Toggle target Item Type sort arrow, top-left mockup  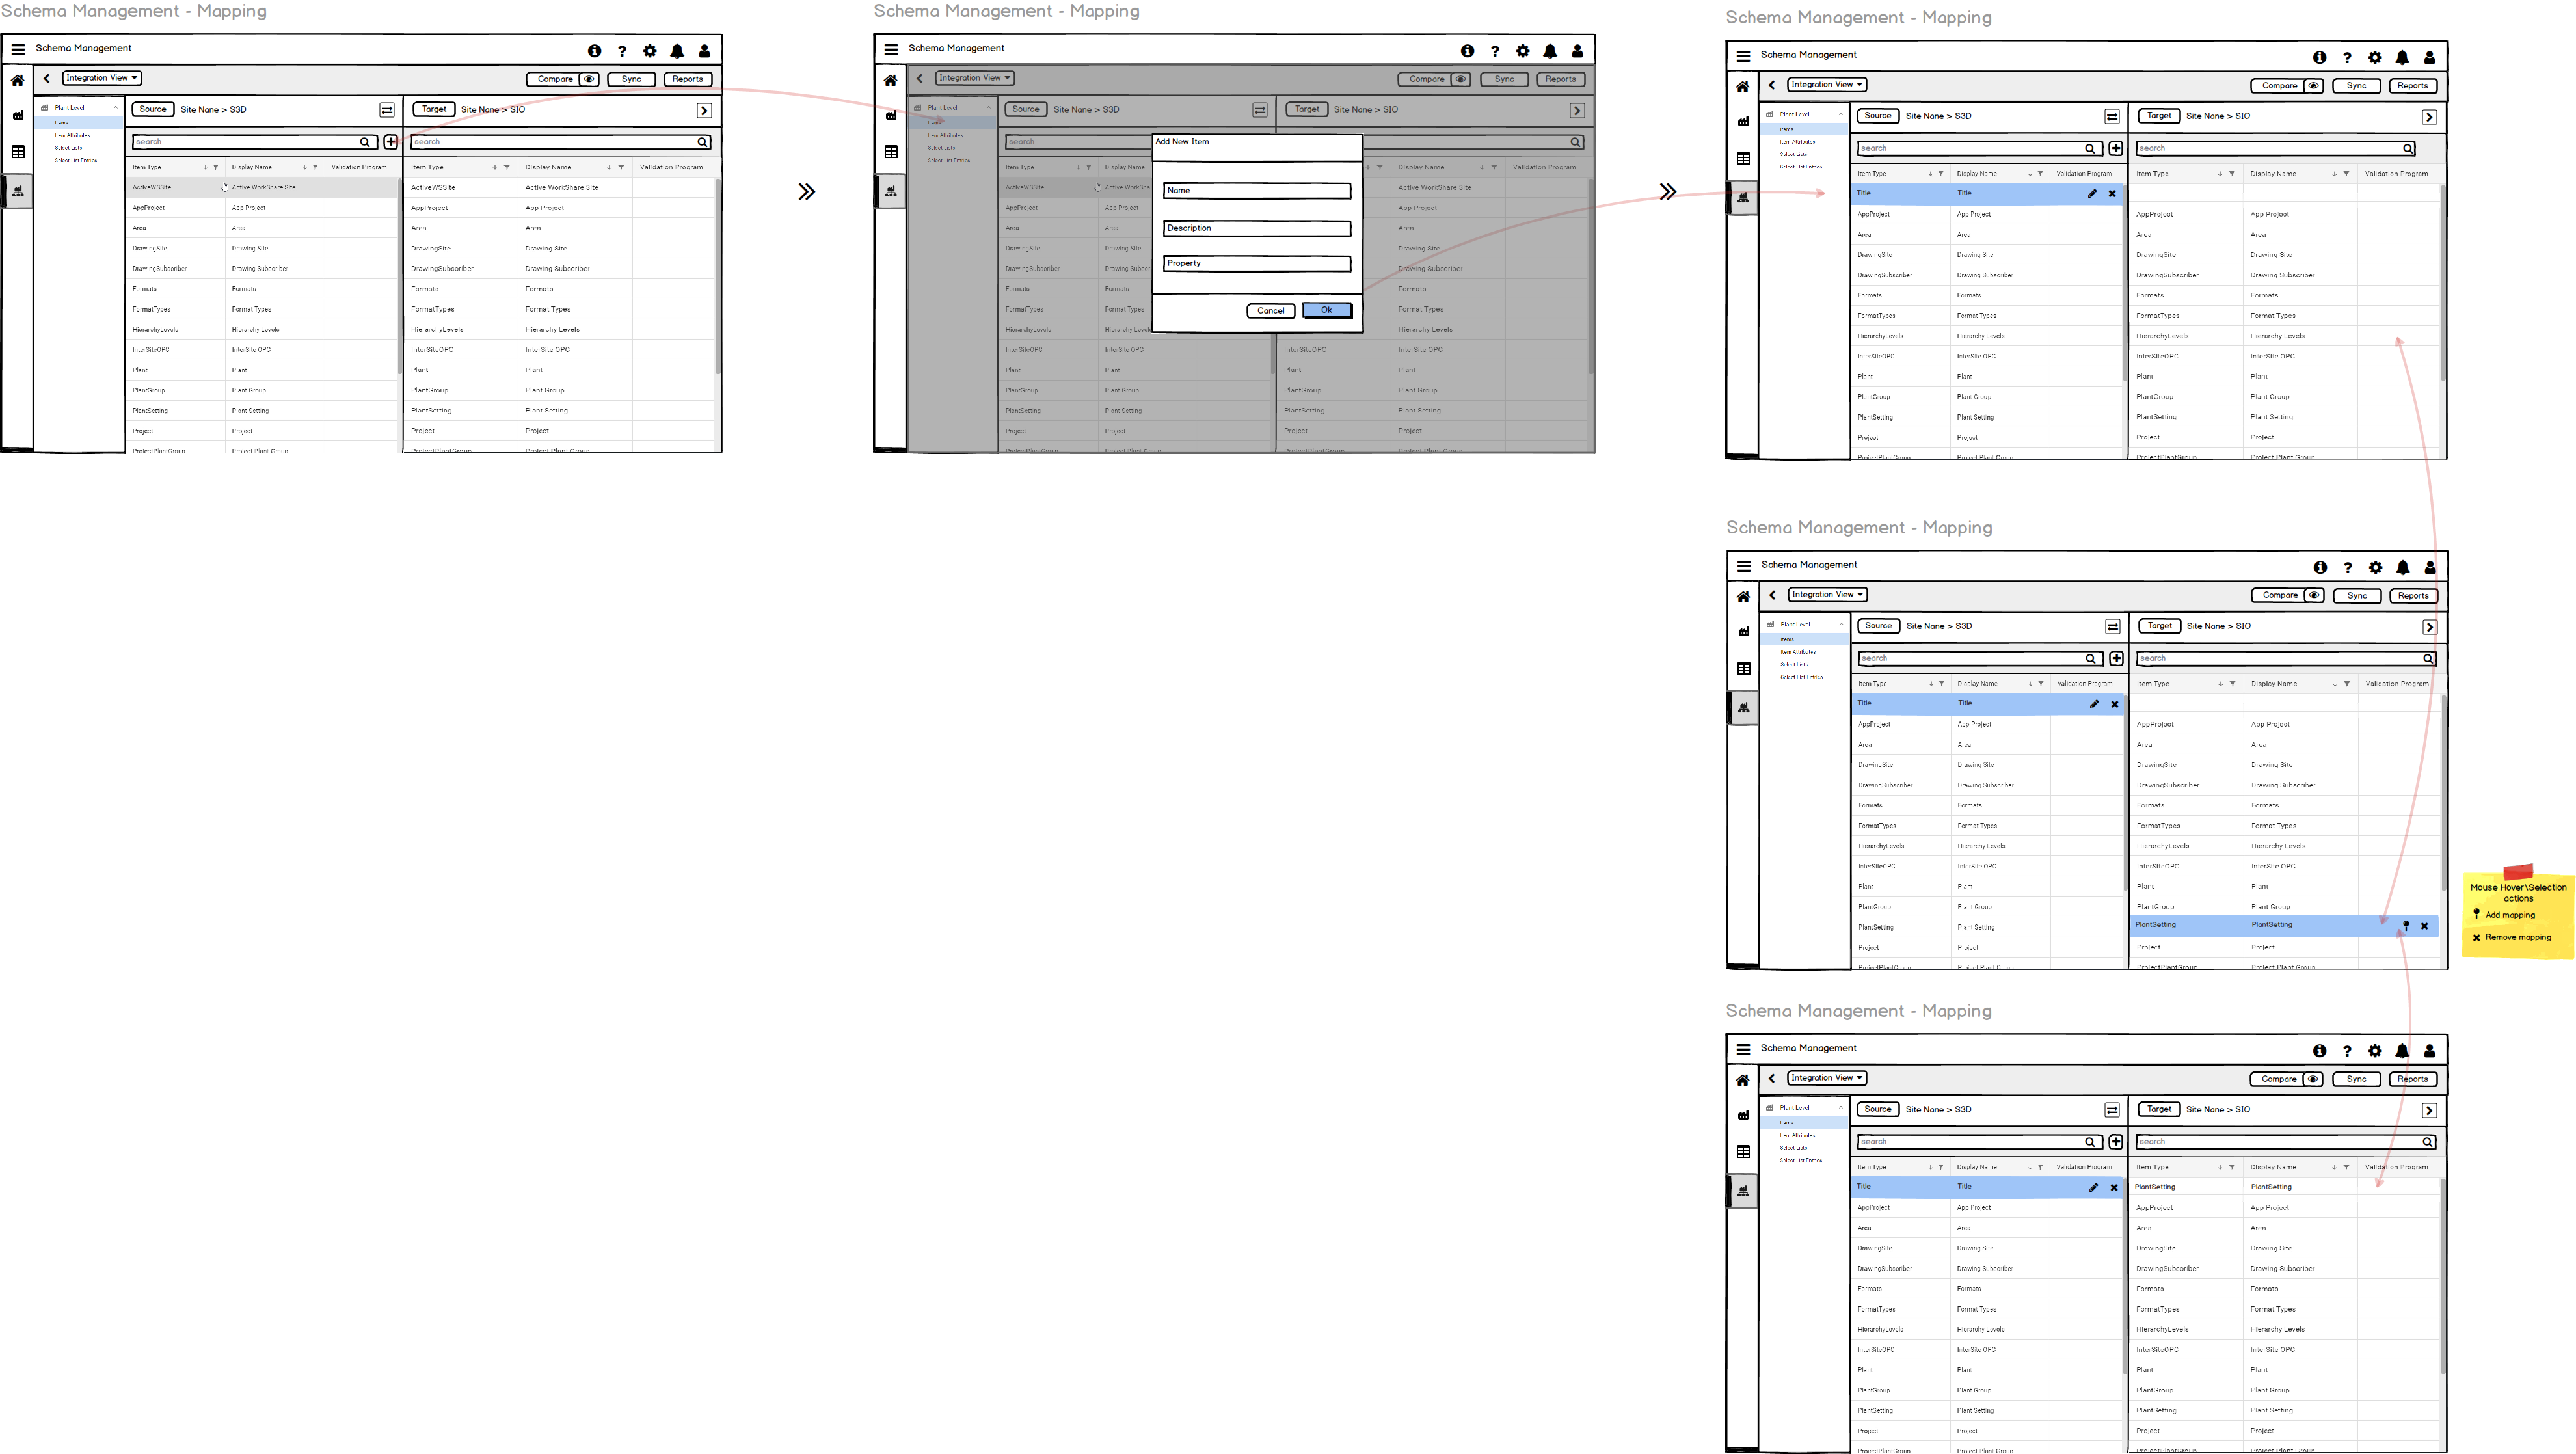pos(494,167)
